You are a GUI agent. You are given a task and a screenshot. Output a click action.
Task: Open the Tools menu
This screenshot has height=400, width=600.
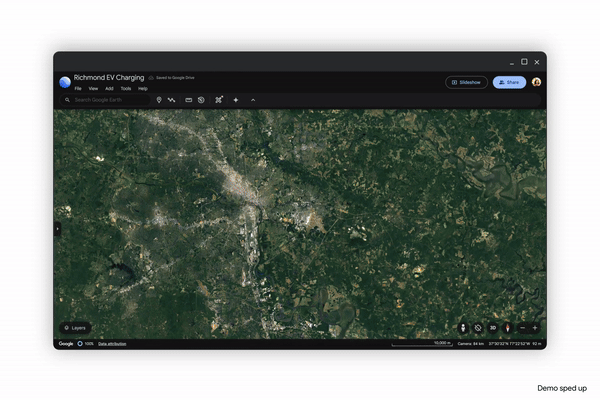coord(126,89)
